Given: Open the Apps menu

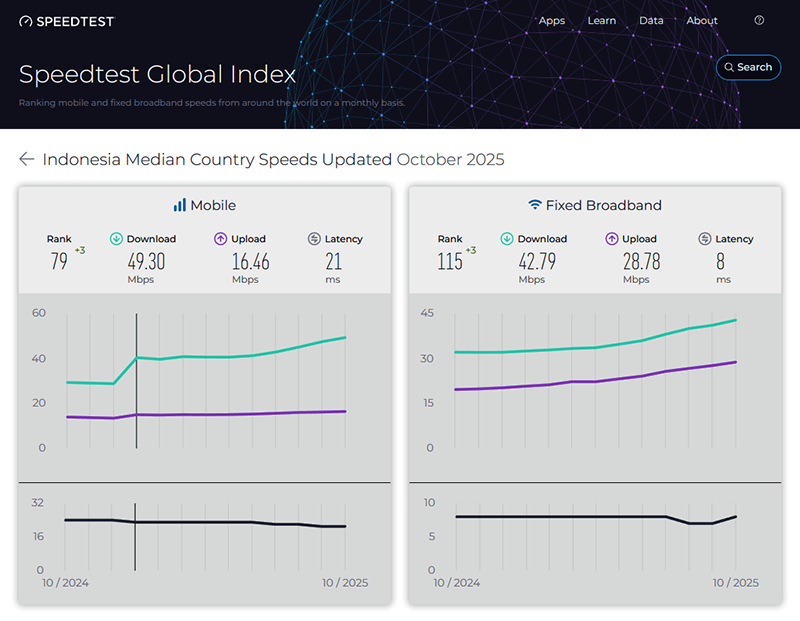Looking at the screenshot, I should [552, 20].
